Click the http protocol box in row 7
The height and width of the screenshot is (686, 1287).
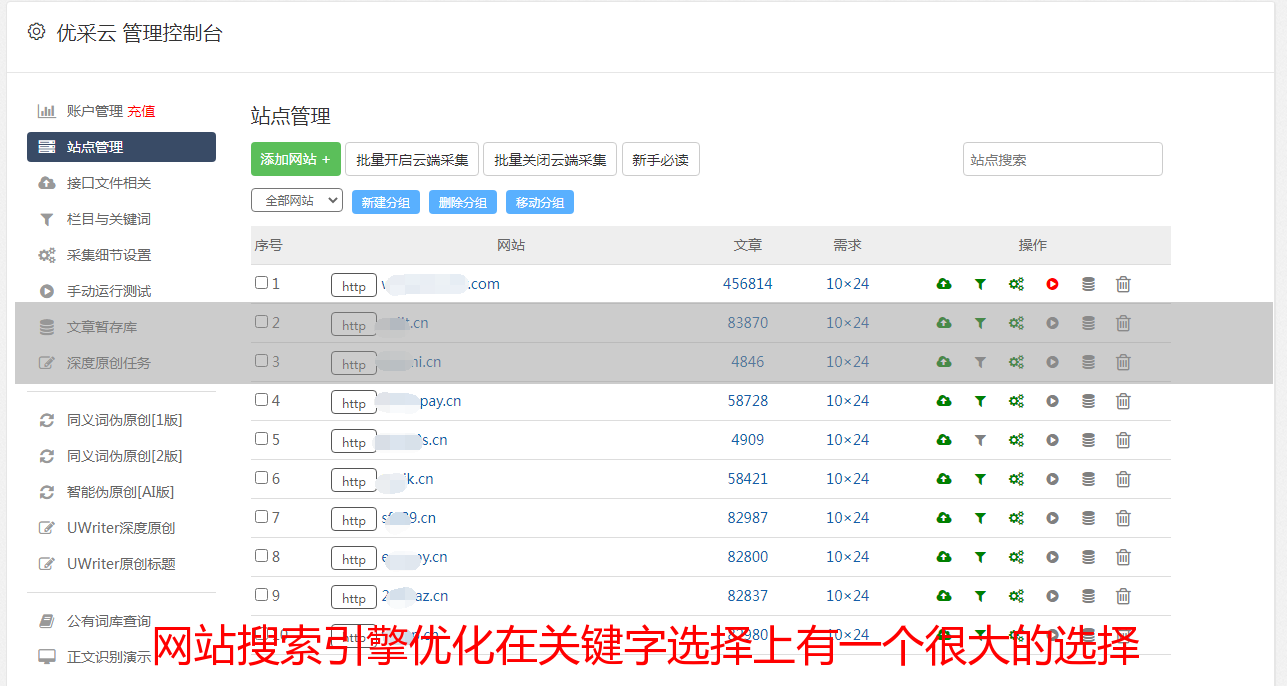click(354, 520)
